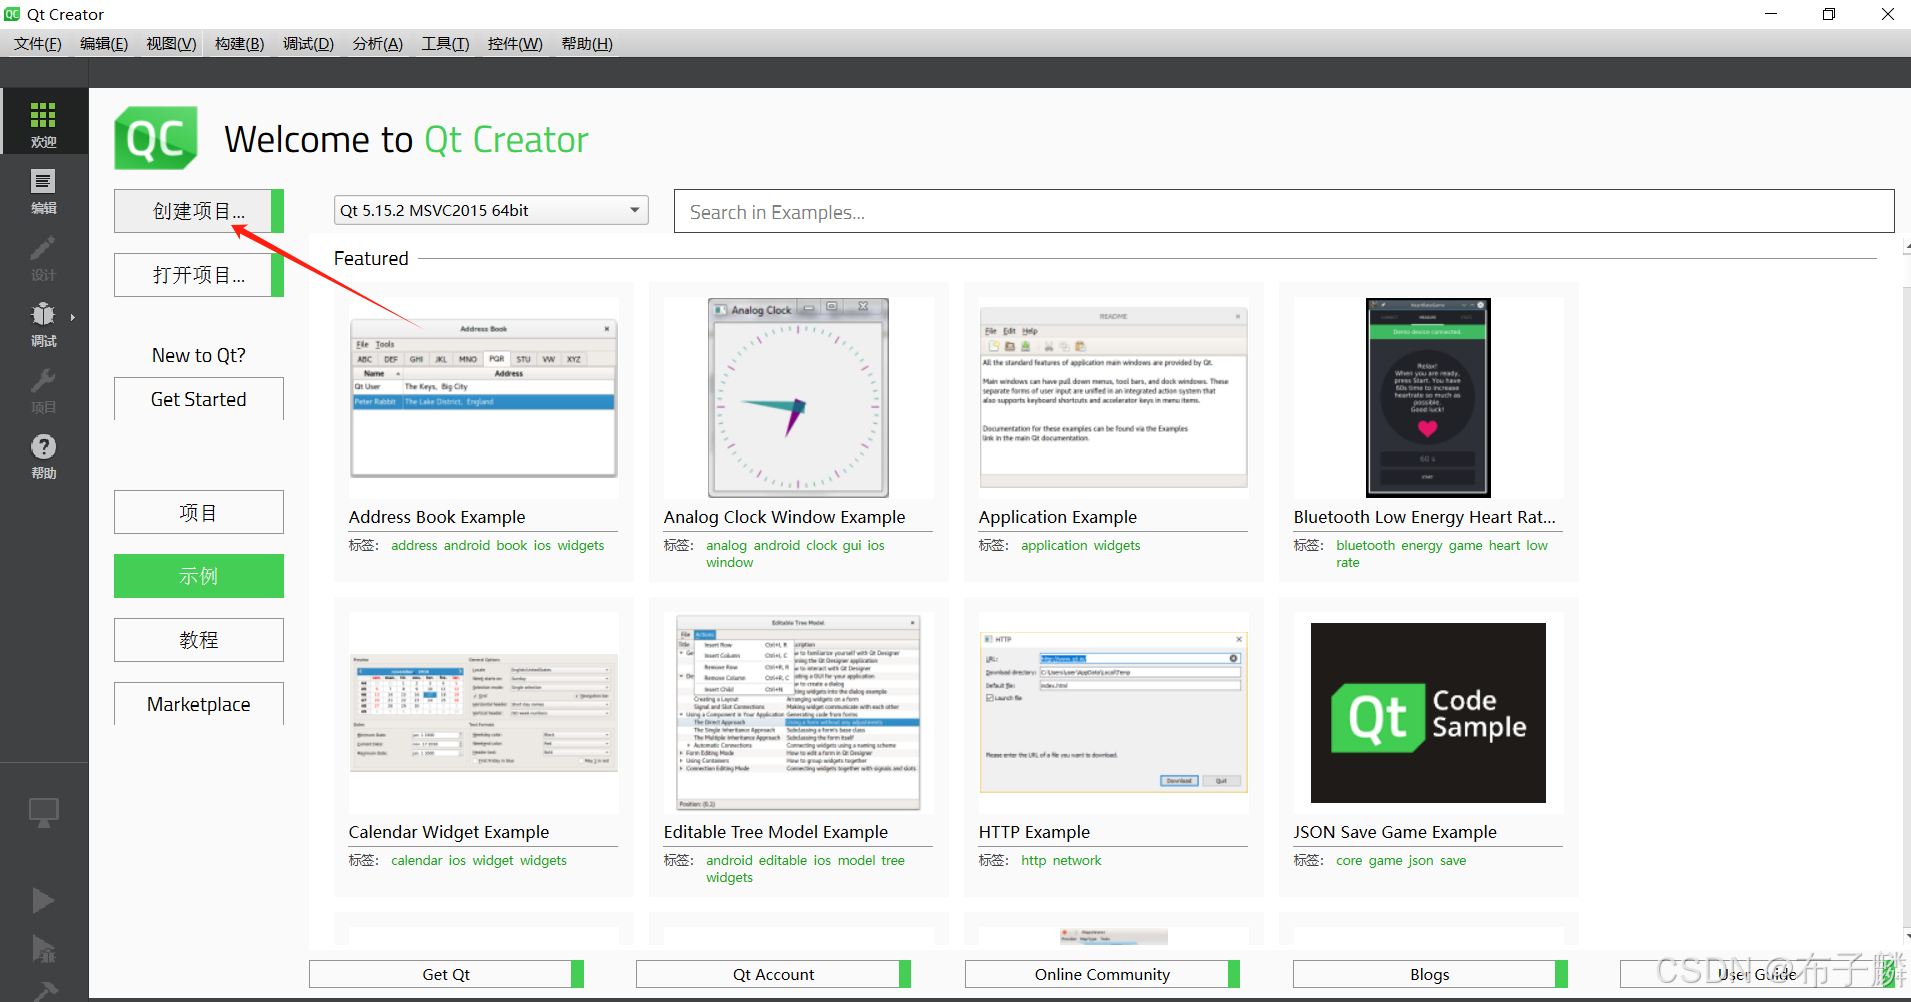This screenshot has width=1911, height=1002.
Task: Click the 'widgets' tag under Application Example
Action: click(x=1117, y=545)
